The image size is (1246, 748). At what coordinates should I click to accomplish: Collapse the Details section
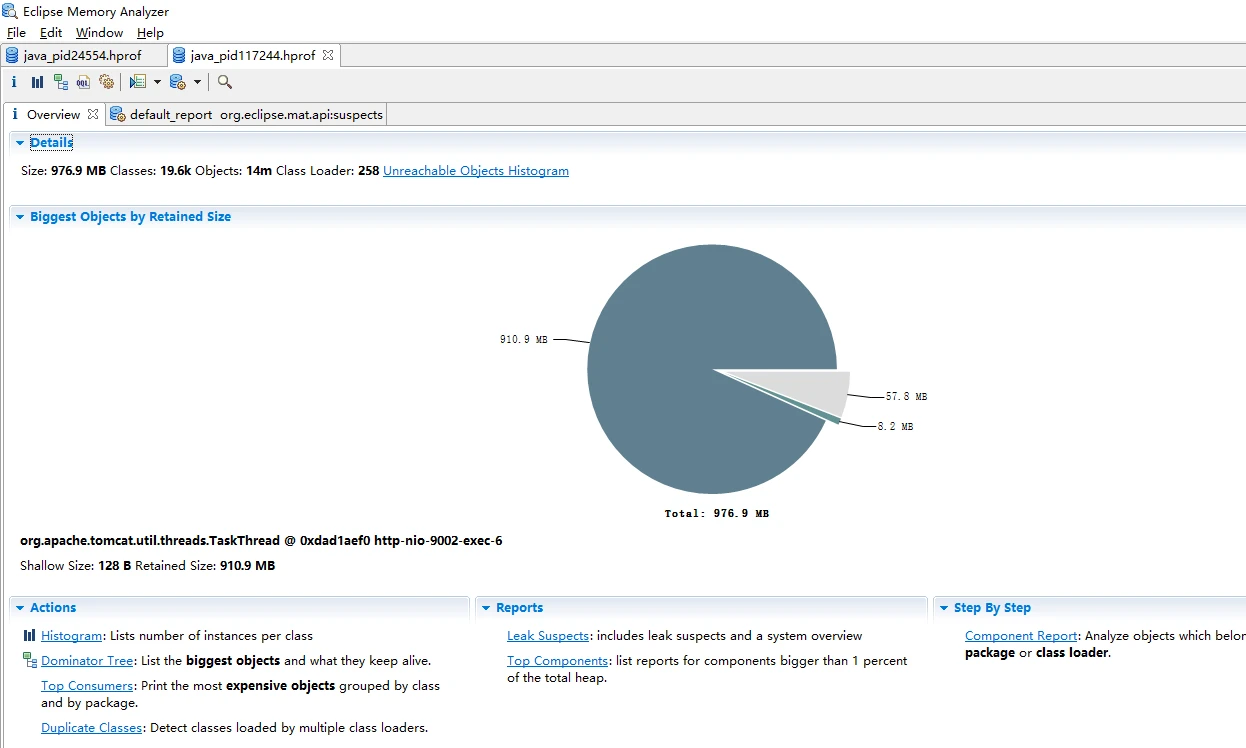20,143
